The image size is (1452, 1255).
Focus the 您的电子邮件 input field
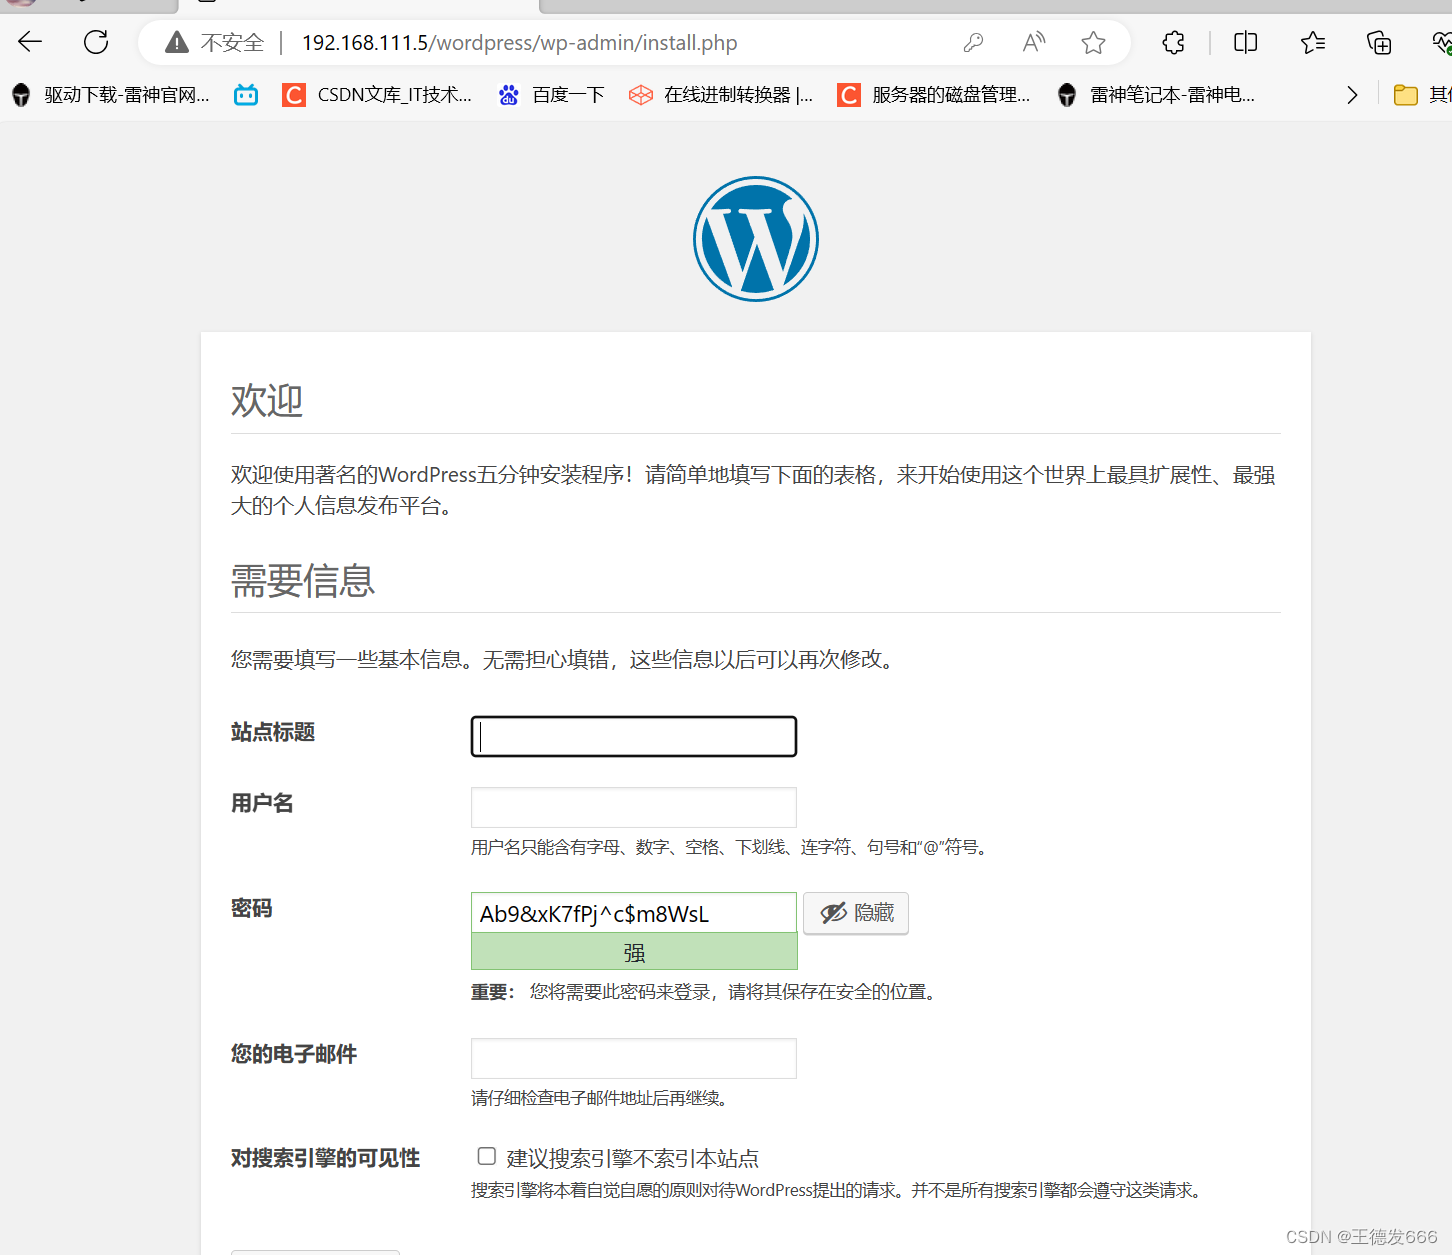pyautogui.click(x=634, y=1058)
